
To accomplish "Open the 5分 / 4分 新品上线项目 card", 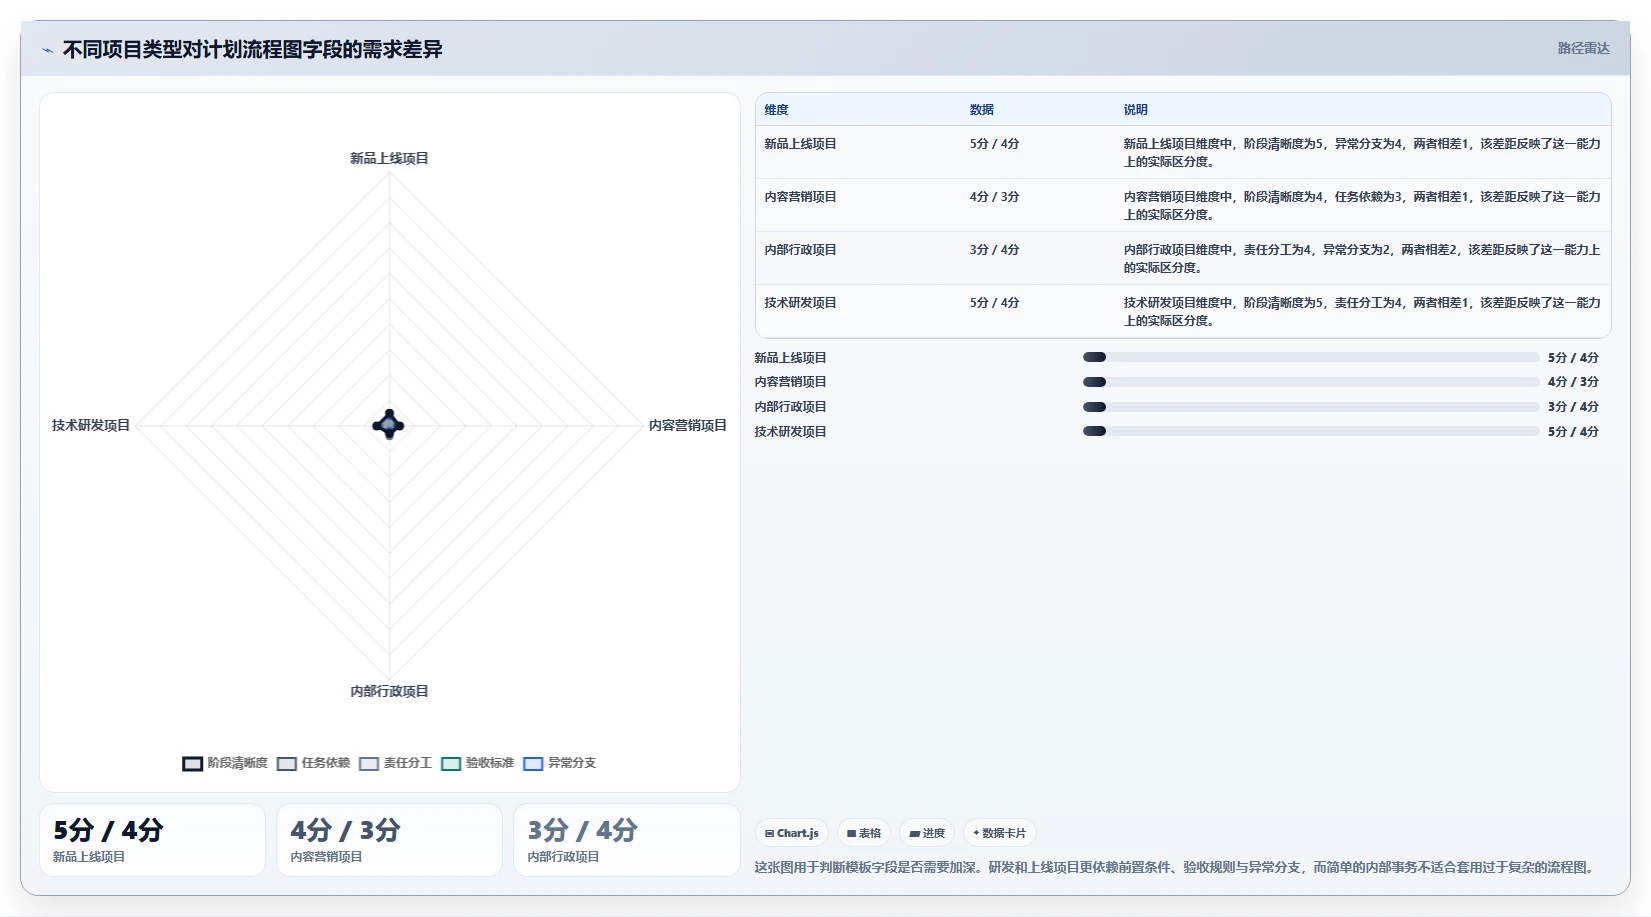I will [152, 840].
